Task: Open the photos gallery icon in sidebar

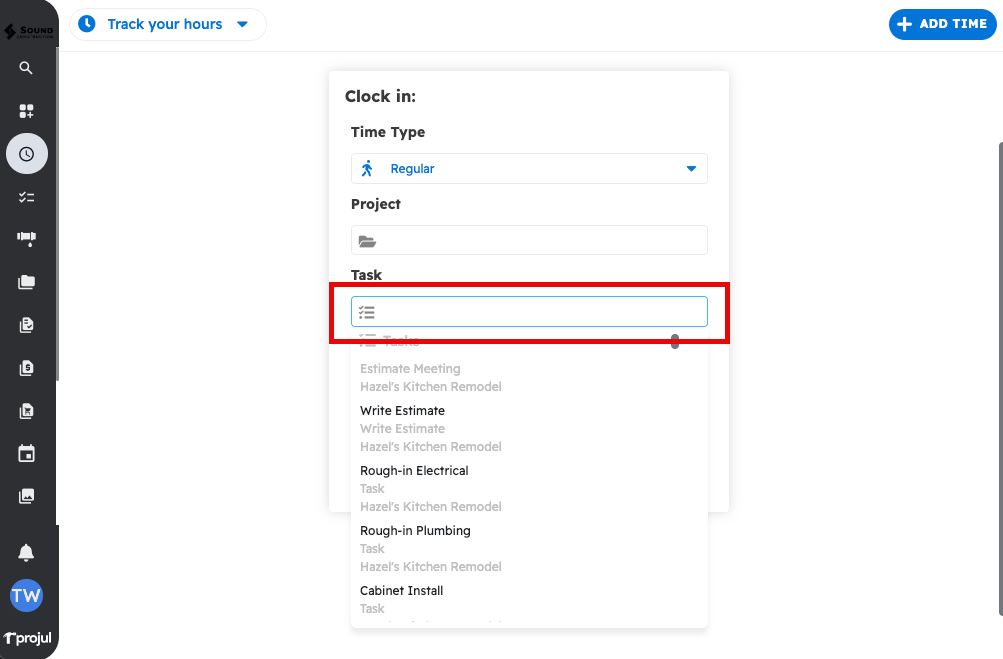Action: tap(27, 496)
